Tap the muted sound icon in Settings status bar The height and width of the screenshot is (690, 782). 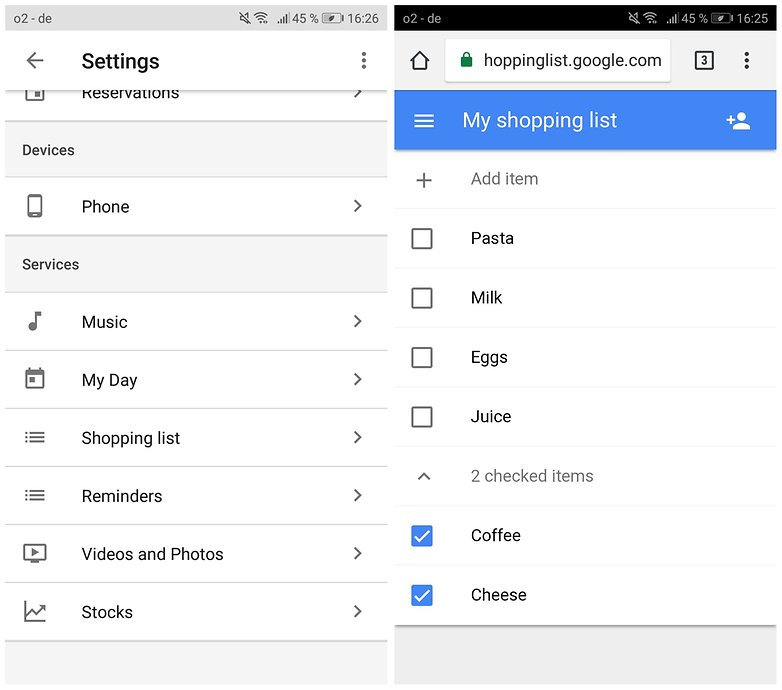(x=244, y=18)
